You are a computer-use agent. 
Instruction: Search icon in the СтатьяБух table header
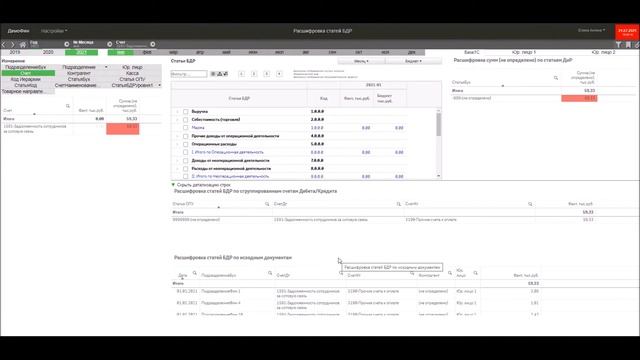[x=556, y=78]
